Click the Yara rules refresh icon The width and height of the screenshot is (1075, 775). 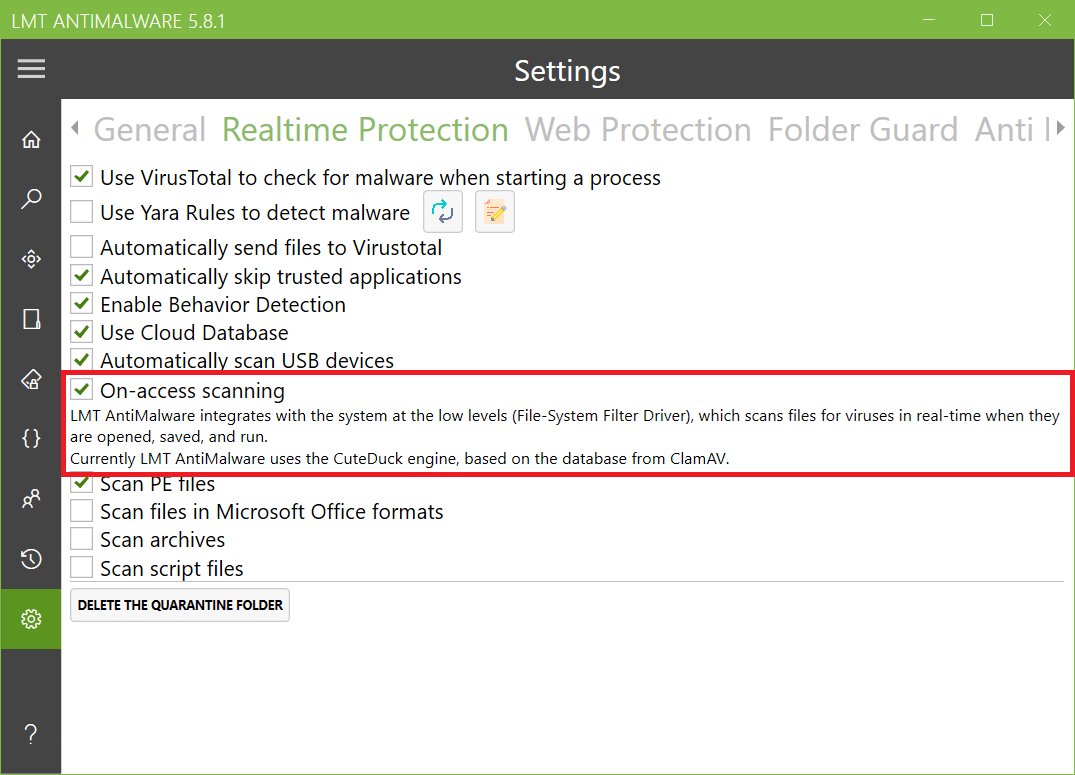(x=443, y=212)
